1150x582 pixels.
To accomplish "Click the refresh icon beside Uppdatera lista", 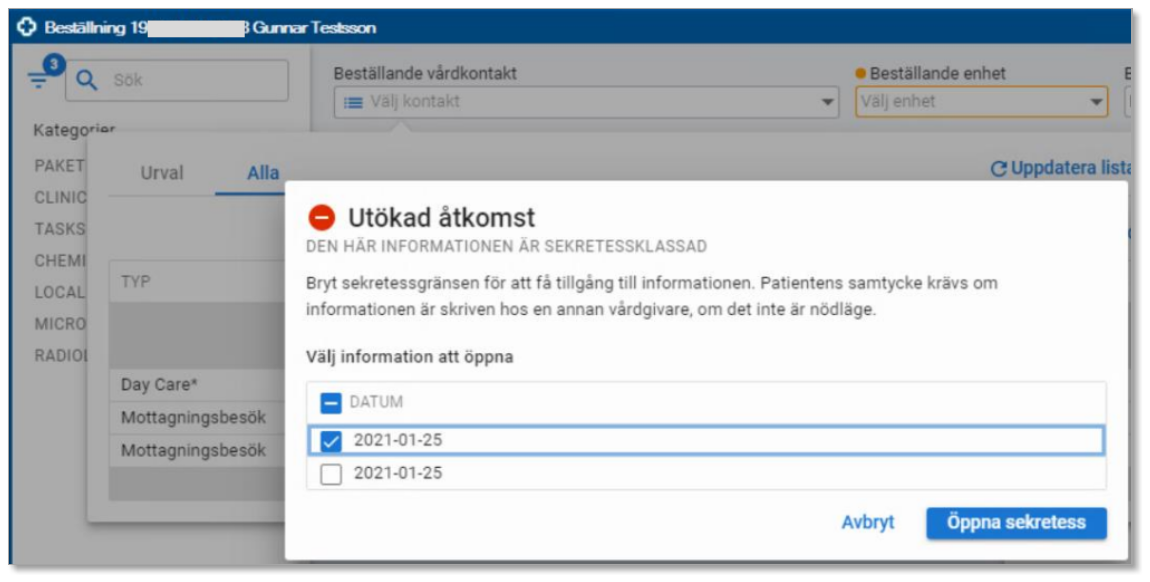I will (x=997, y=169).
